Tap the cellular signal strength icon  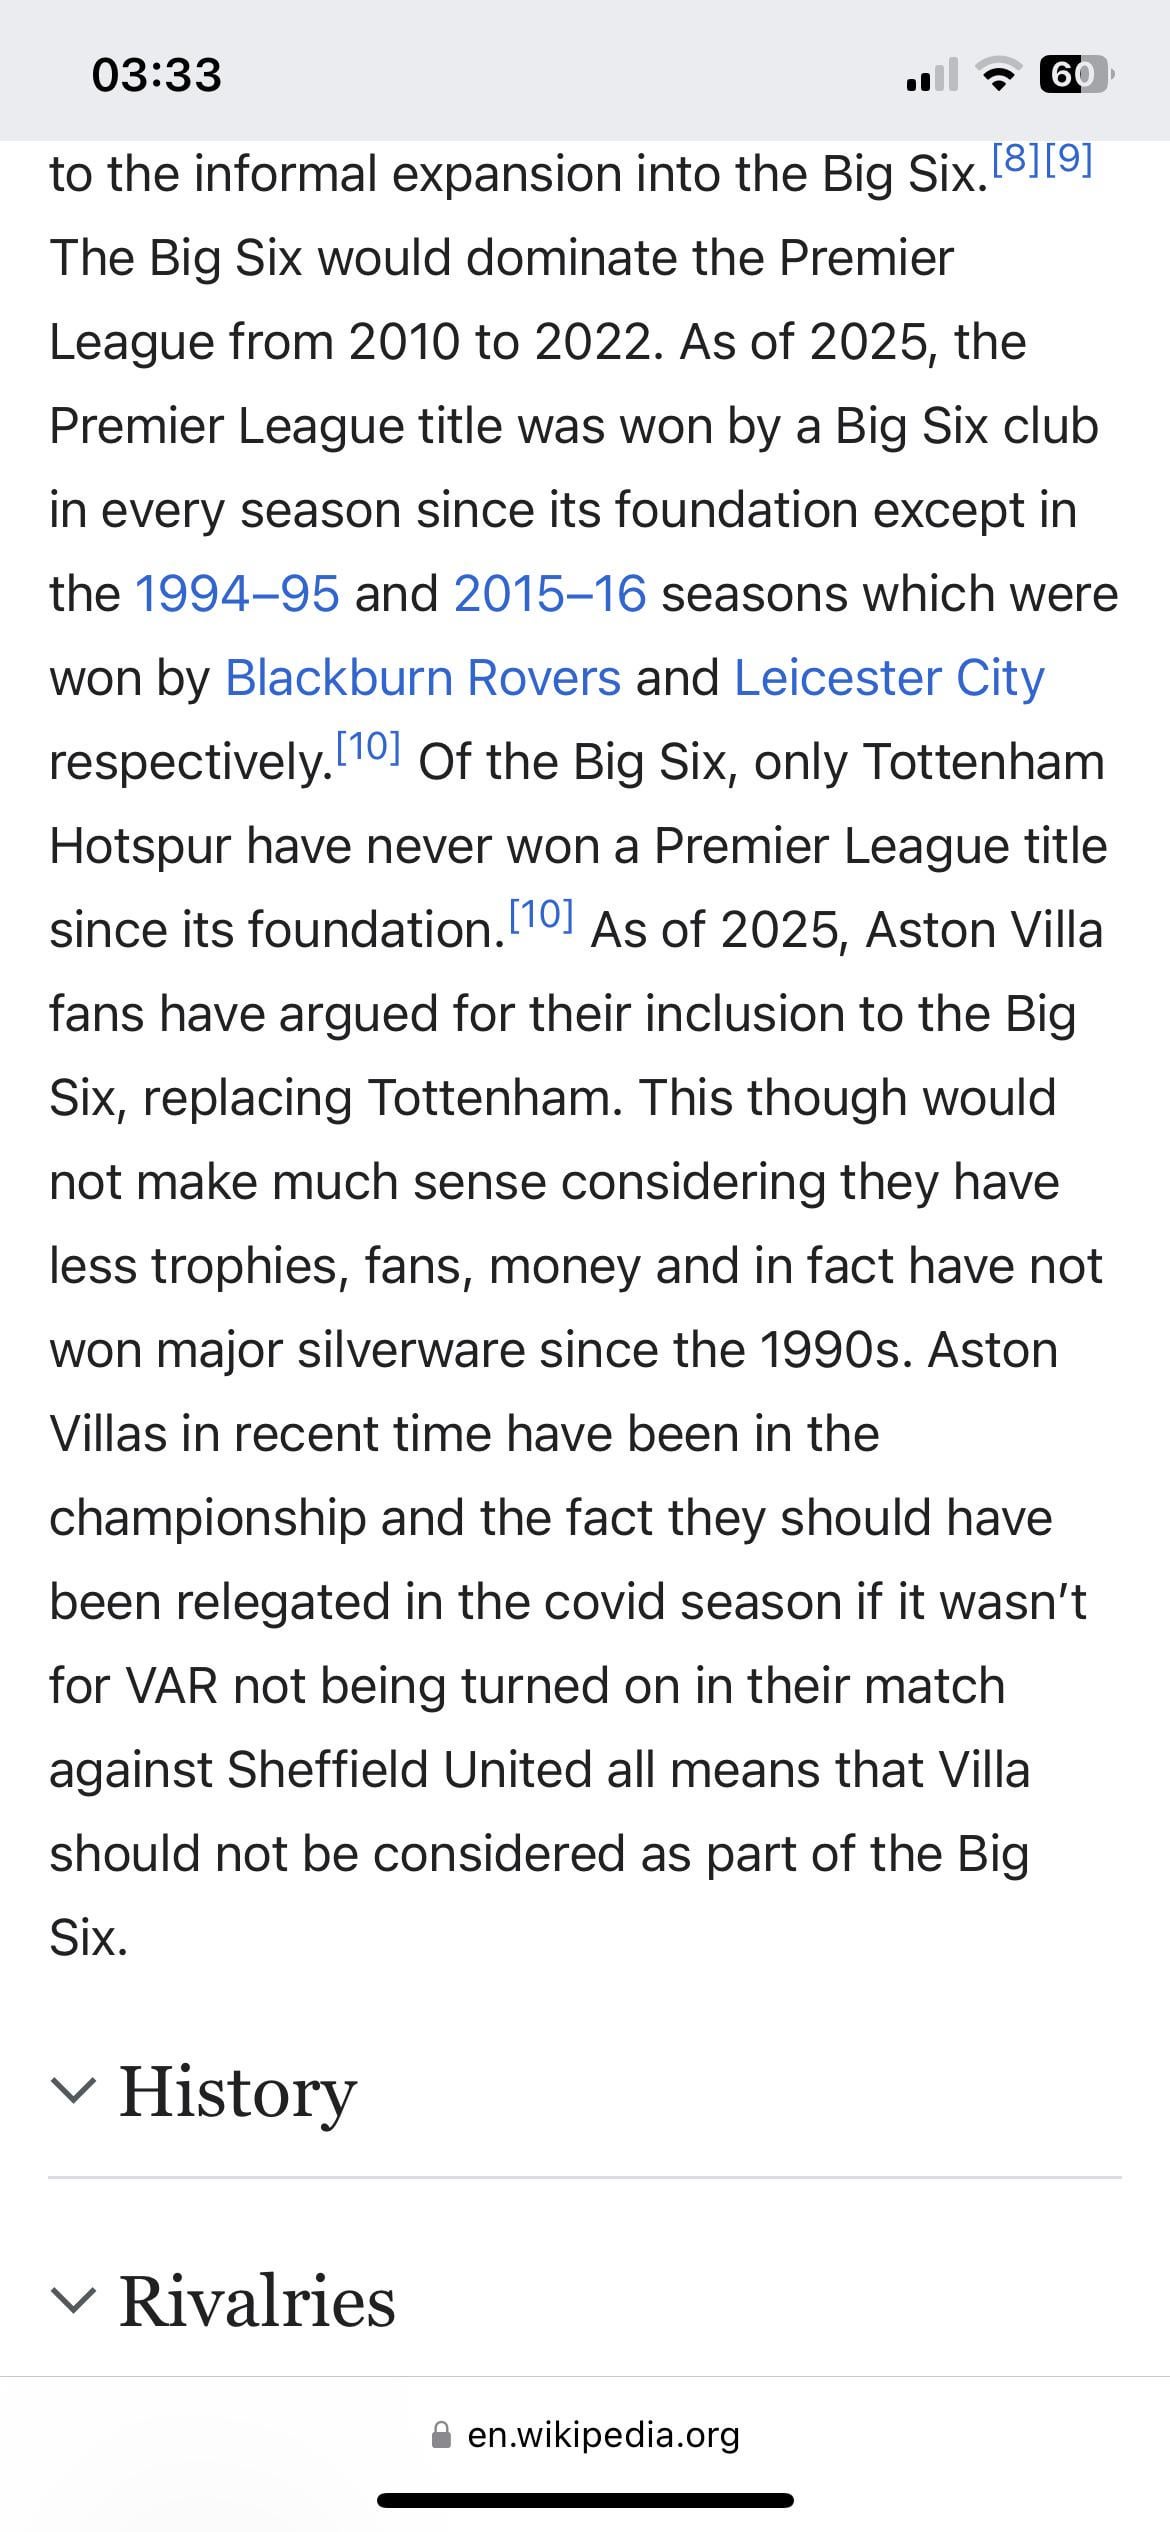click(x=931, y=75)
